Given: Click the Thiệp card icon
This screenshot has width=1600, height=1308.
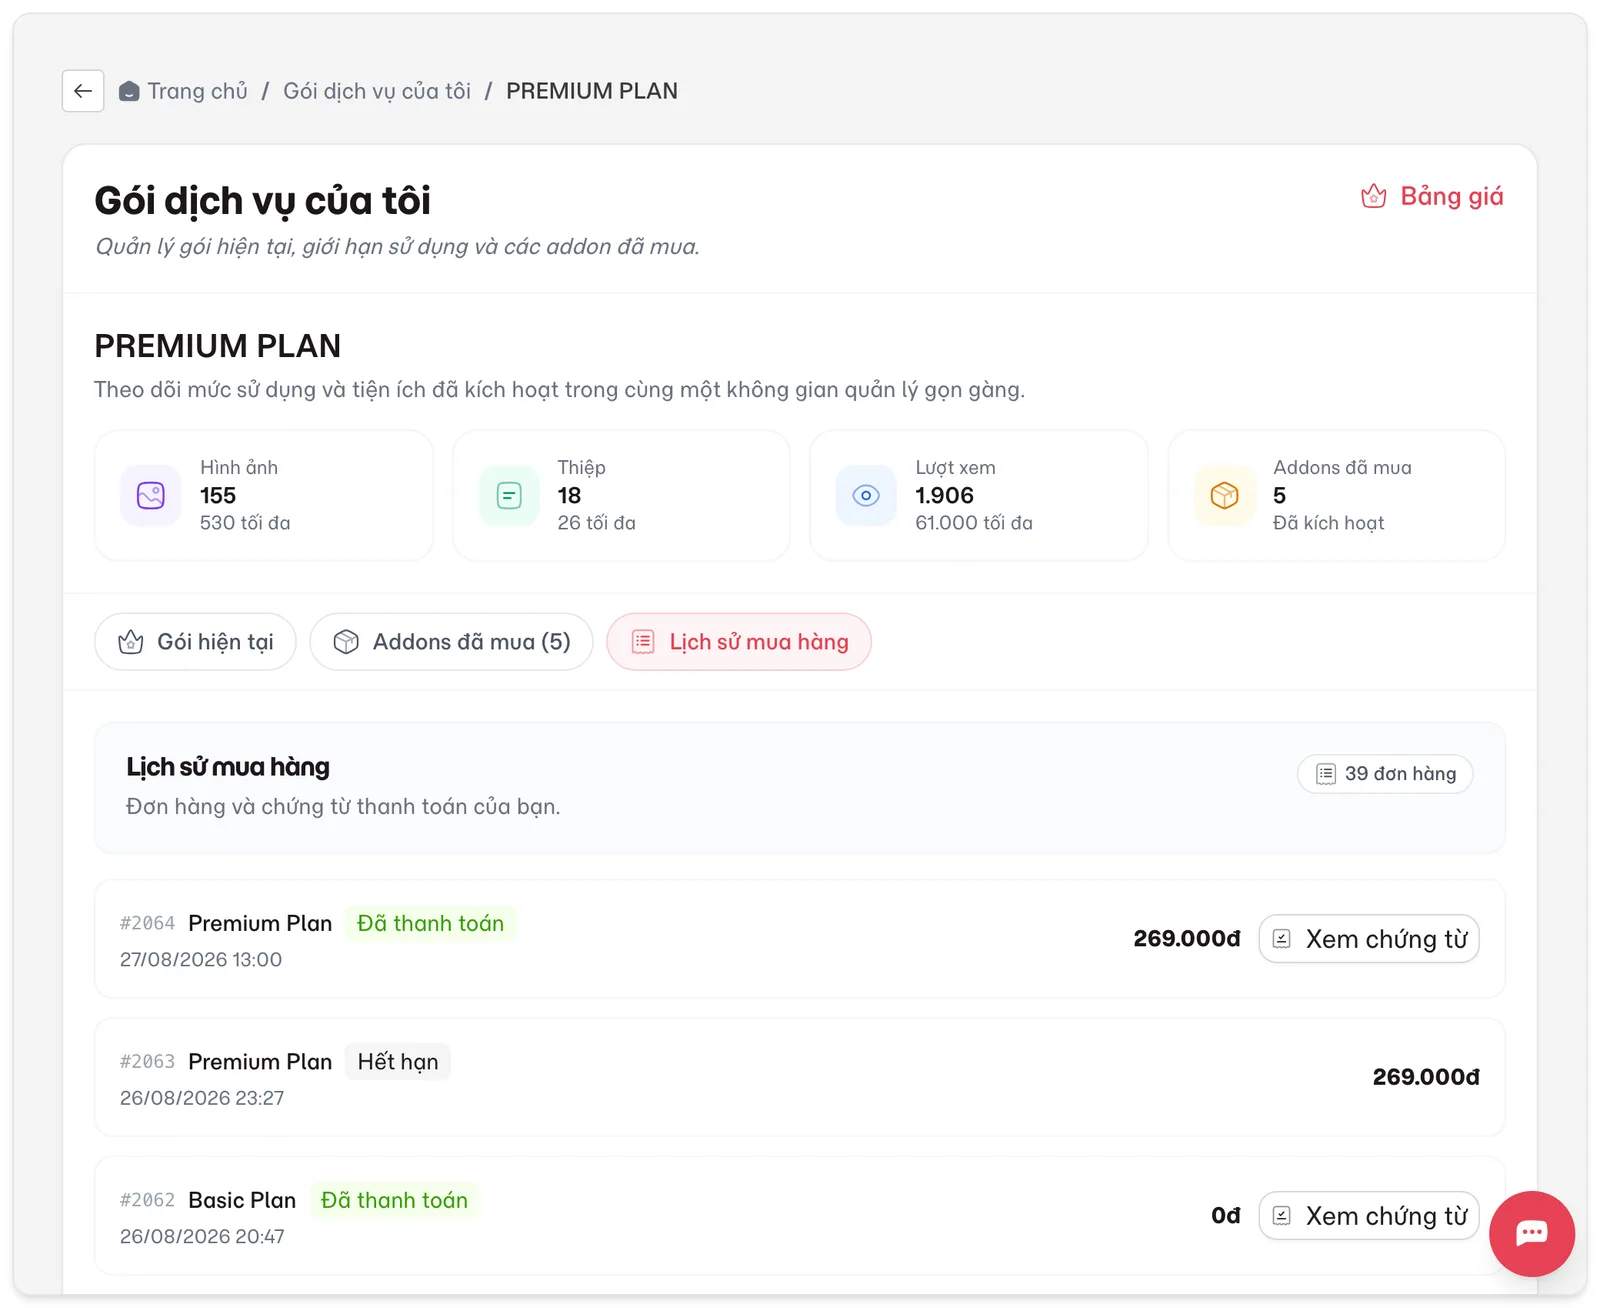Looking at the screenshot, I should tap(509, 495).
